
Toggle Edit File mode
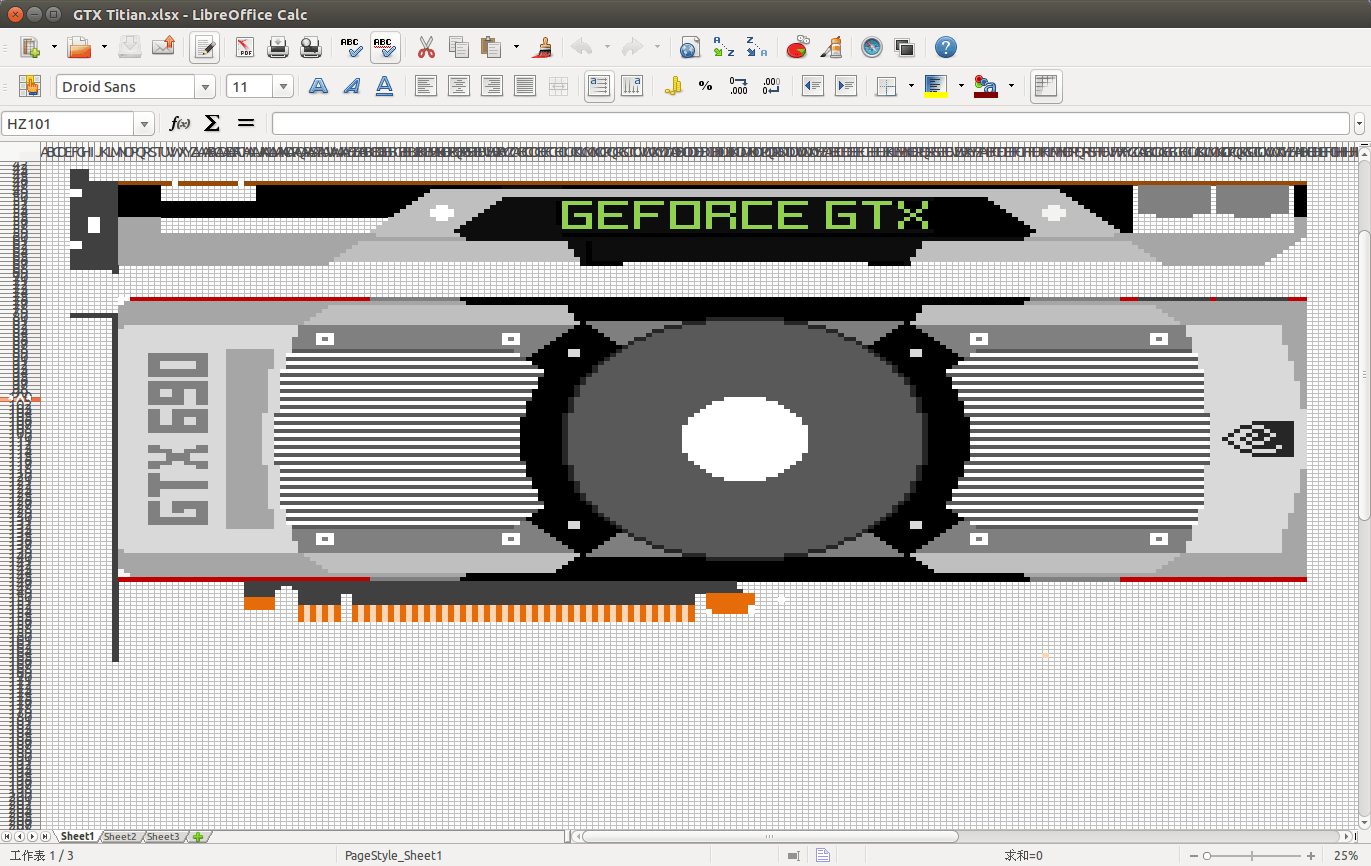click(x=205, y=47)
